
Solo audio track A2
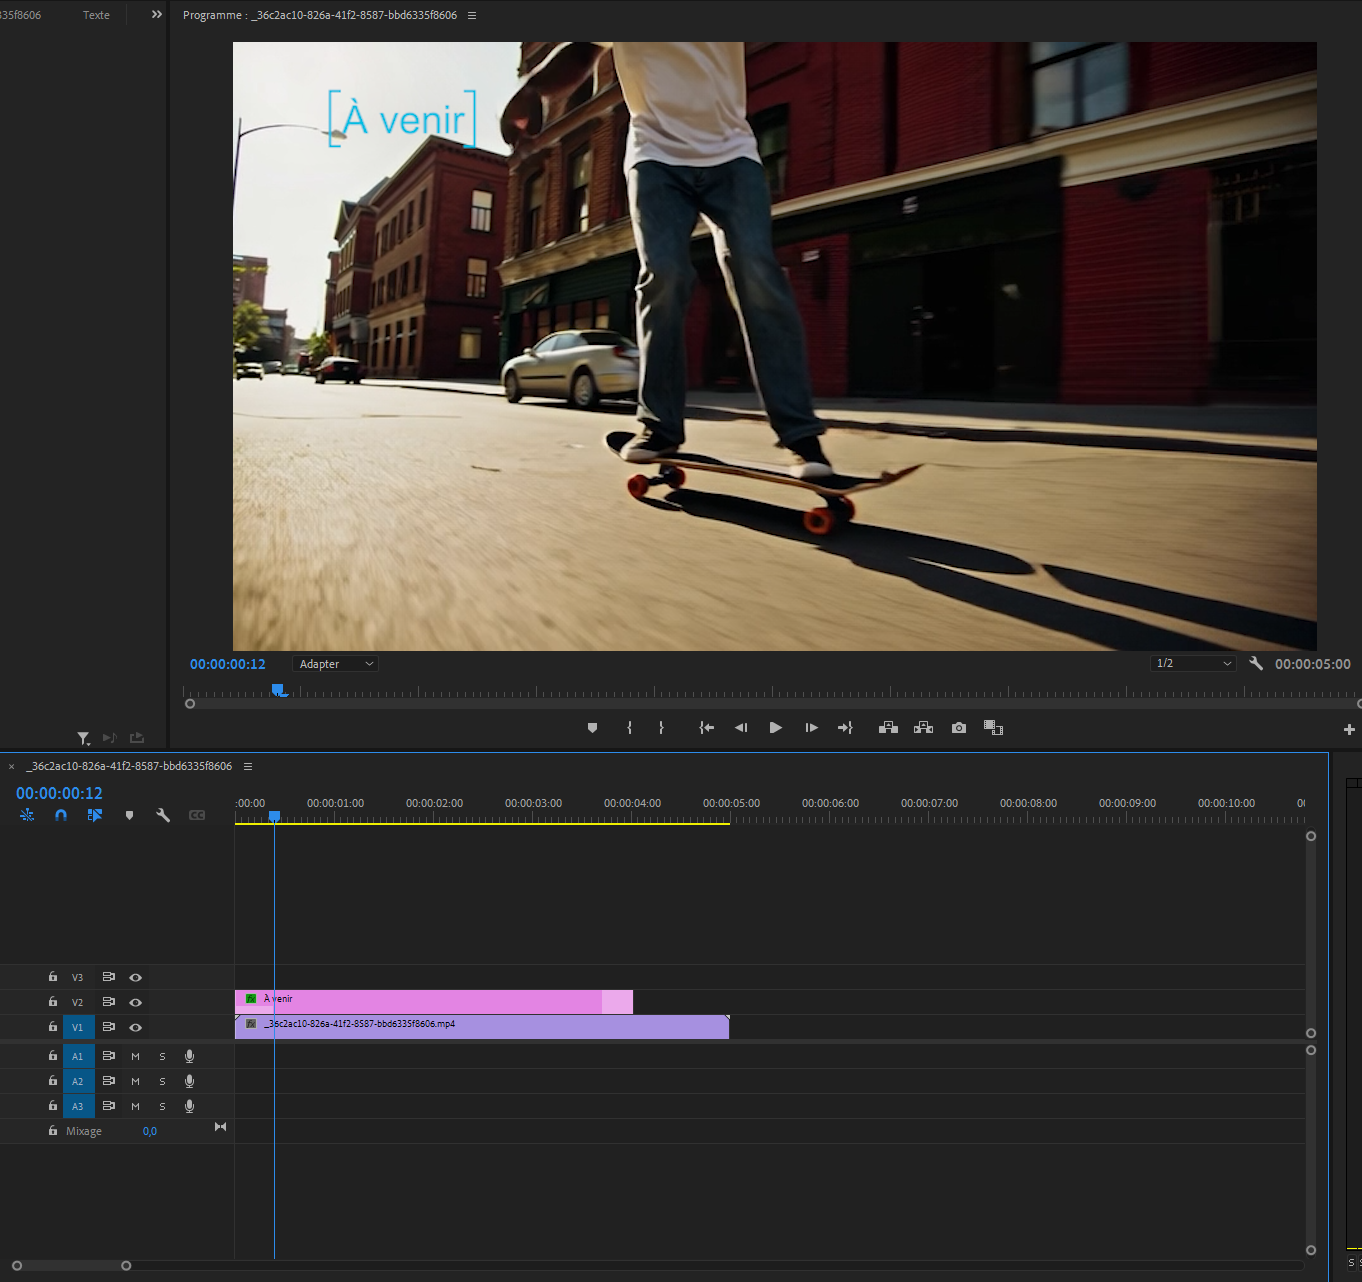(x=162, y=1081)
